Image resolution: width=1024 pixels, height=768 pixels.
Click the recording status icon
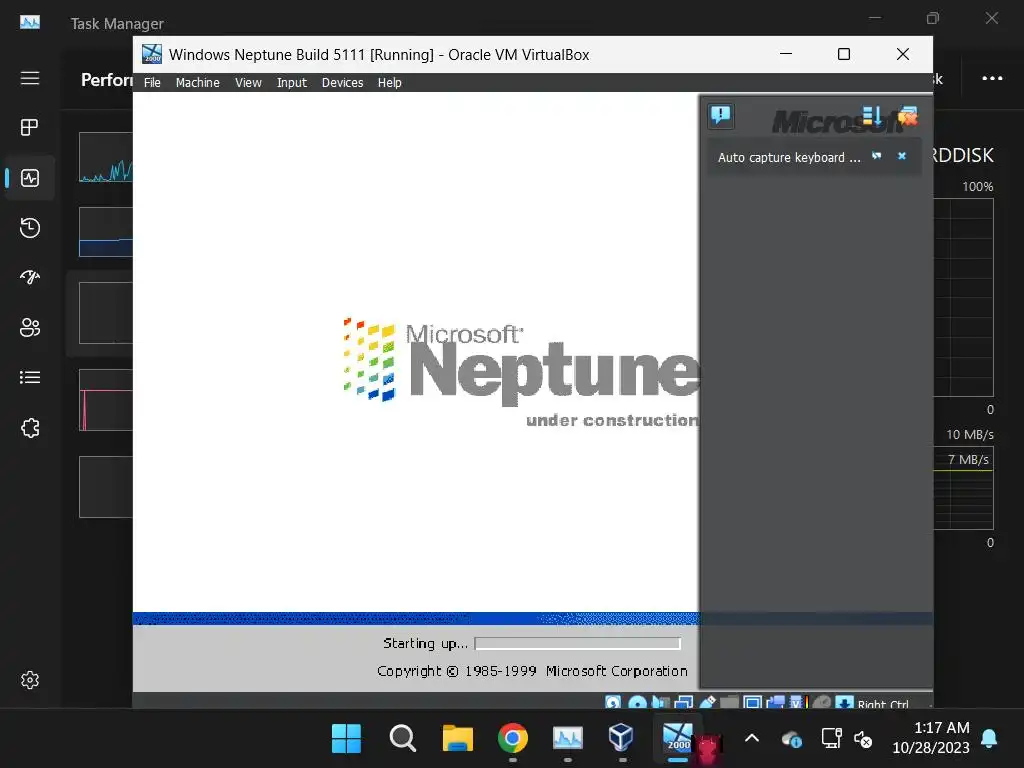coord(775,703)
